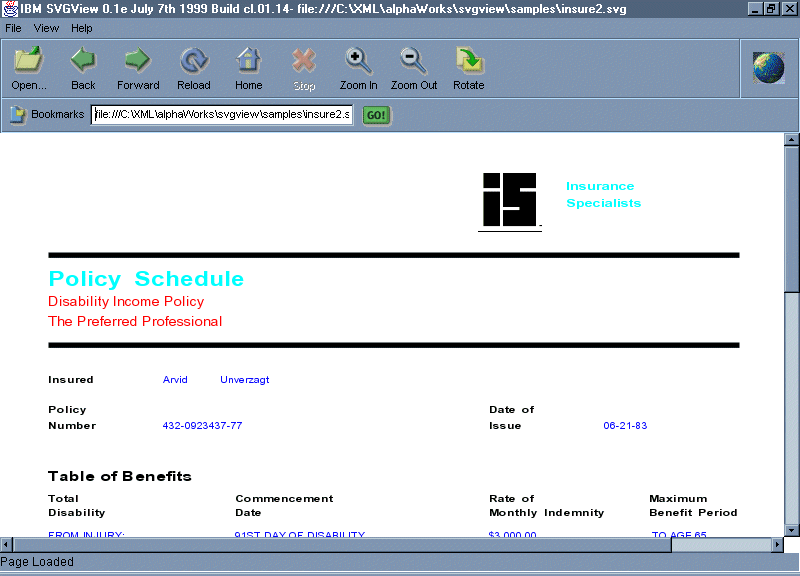This screenshot has width=800, height=576.
Task: Click the globe icon in toolbar
Action: 768,67
